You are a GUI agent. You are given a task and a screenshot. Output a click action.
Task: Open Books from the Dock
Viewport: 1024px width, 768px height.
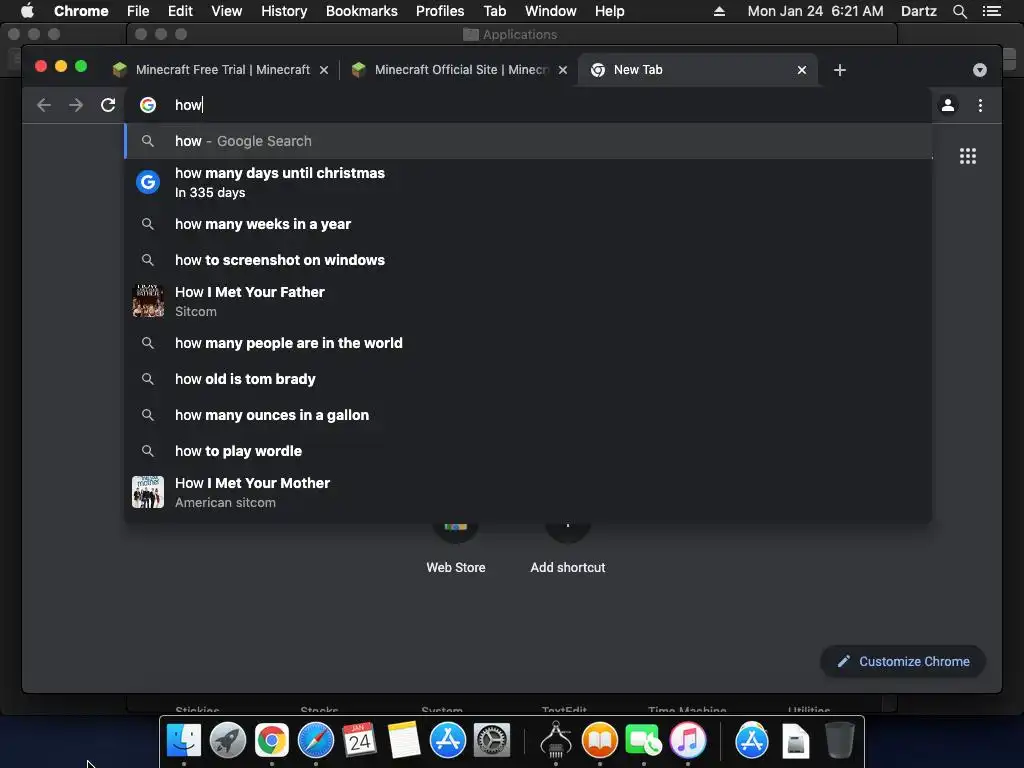tap(600, 741)
